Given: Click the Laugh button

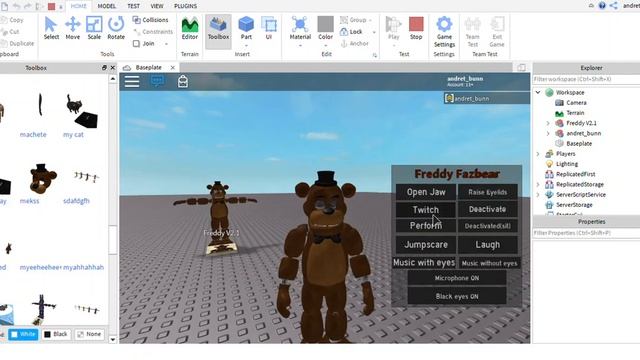Looking at the screenshot, I should pyautogui.click(x=487, y=244).
